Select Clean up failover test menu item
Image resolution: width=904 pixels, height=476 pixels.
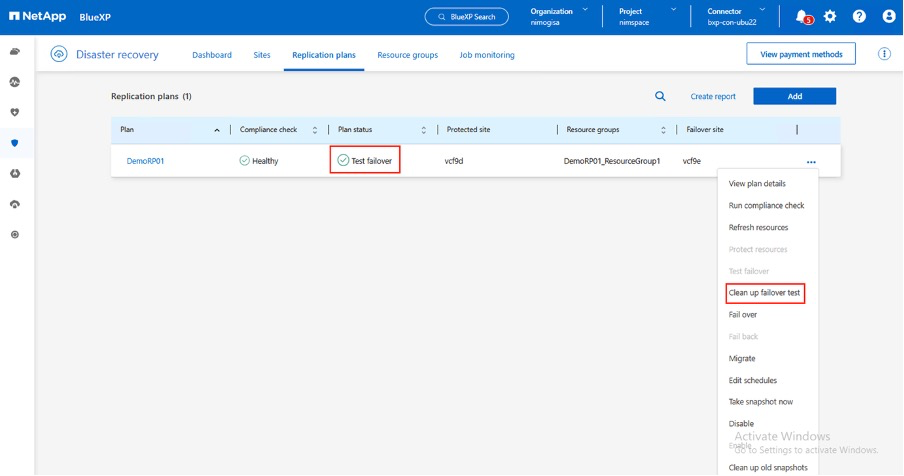coord(765,293)
